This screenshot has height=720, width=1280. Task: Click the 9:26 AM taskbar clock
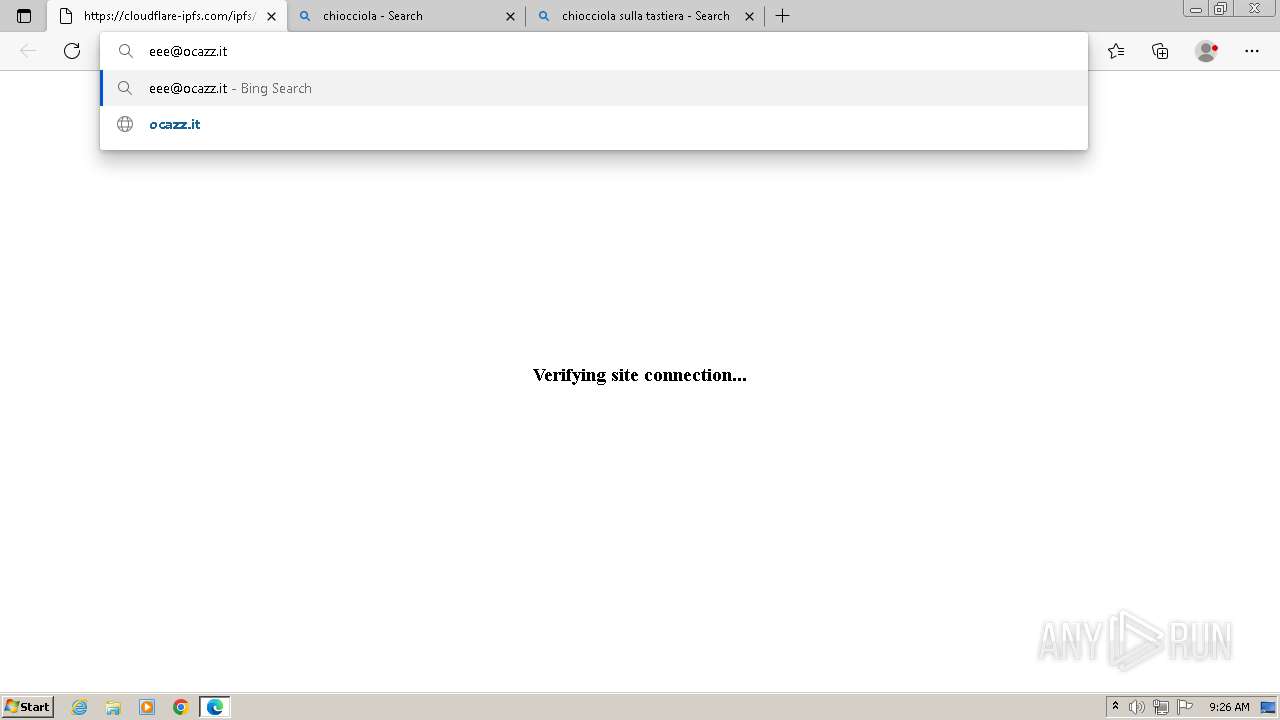pos(1229,707)
